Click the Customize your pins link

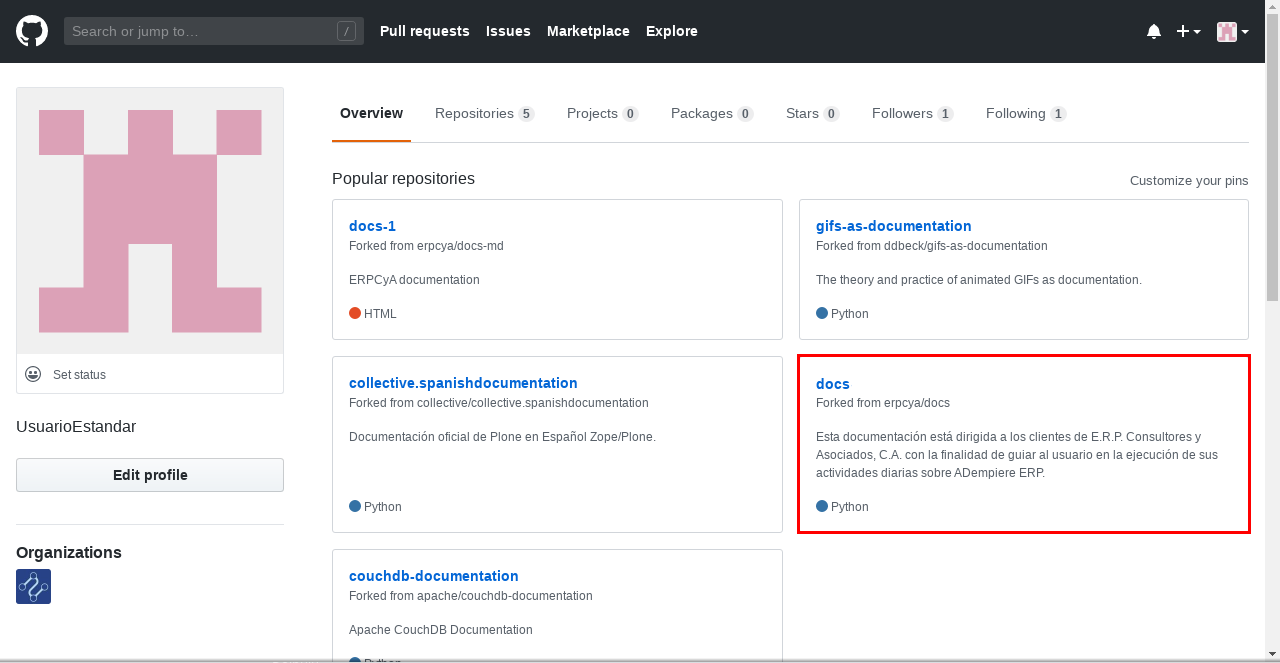coord(1189,181)
